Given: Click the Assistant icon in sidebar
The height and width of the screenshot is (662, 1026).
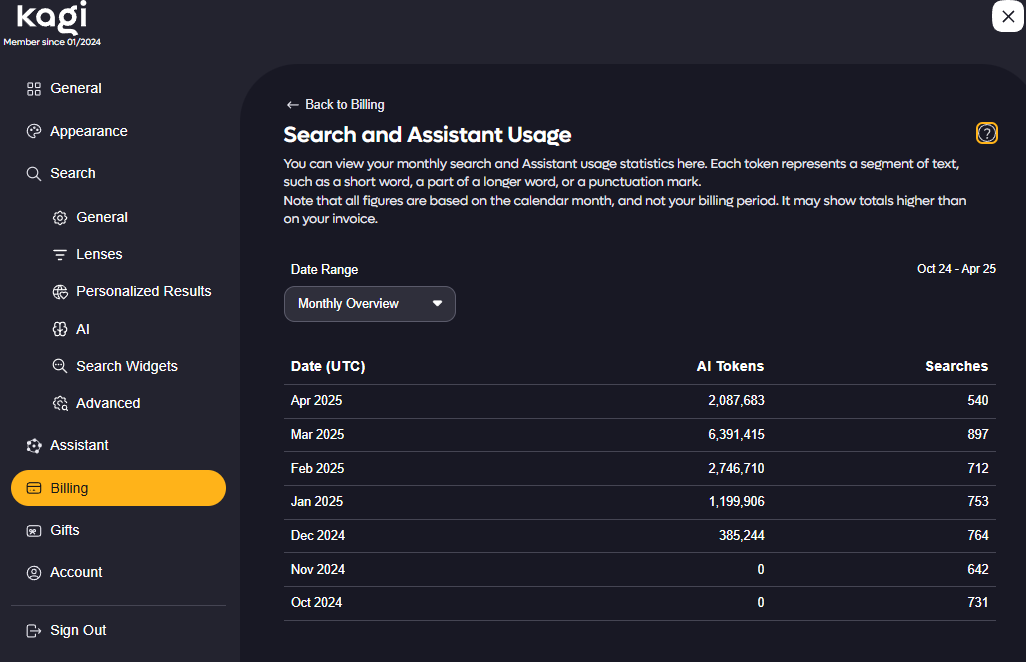Looking at the screenshot, I should [x=34, y=446].
